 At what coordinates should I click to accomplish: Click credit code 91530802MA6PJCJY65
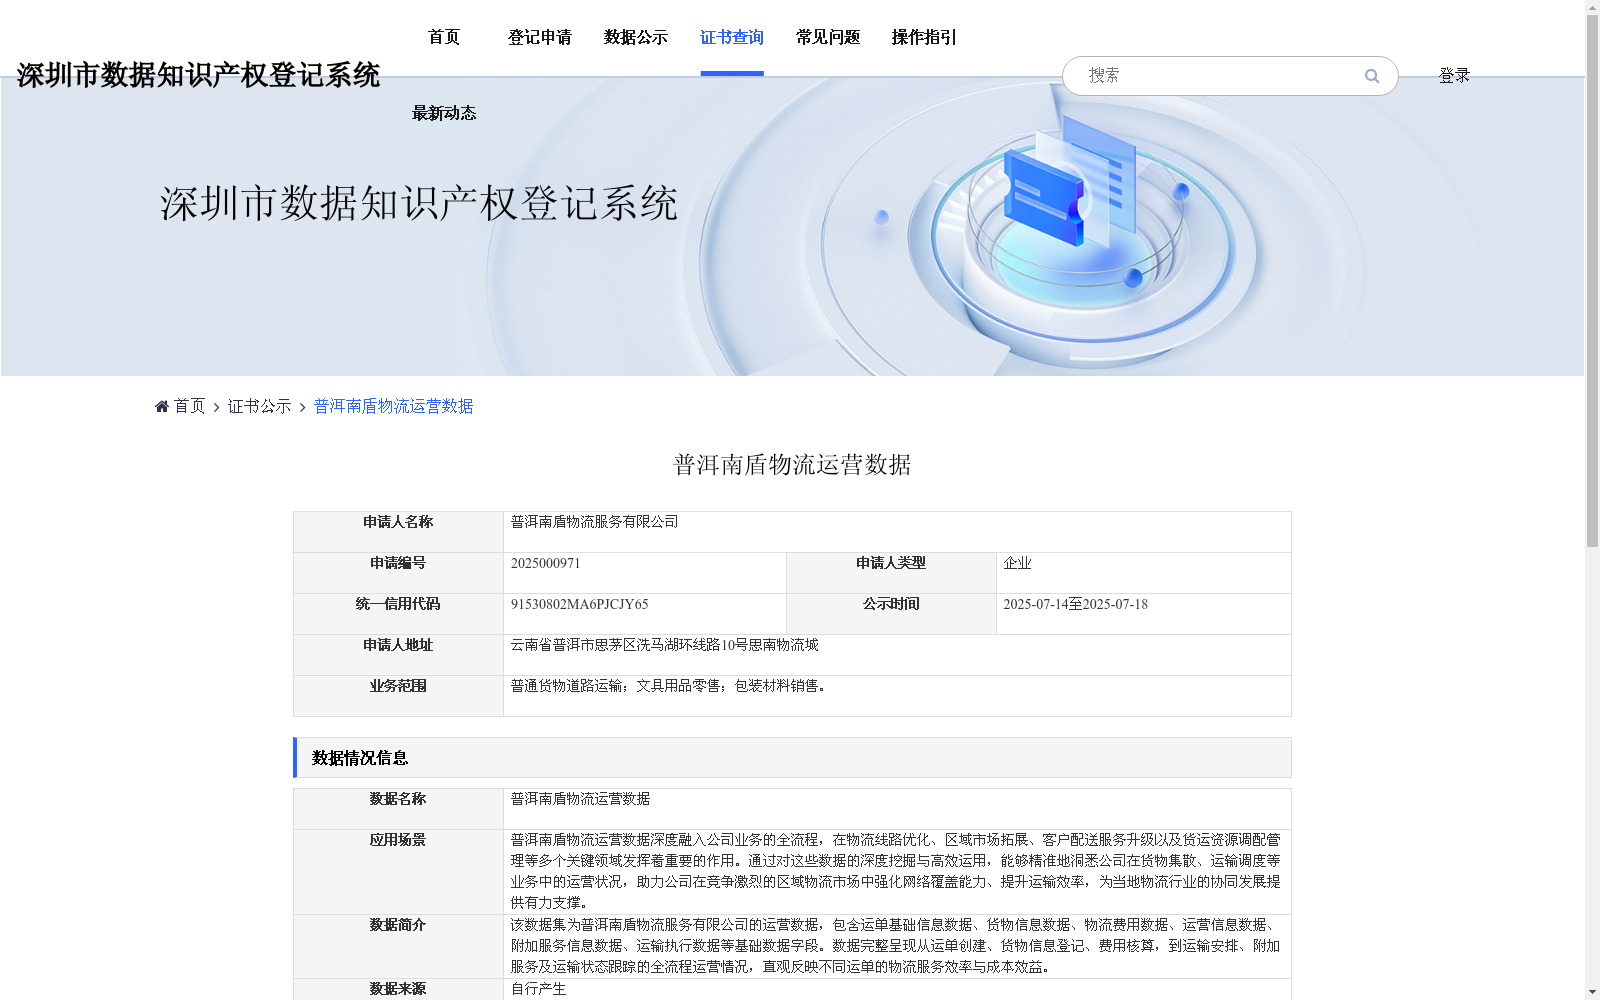pos(580,604)
